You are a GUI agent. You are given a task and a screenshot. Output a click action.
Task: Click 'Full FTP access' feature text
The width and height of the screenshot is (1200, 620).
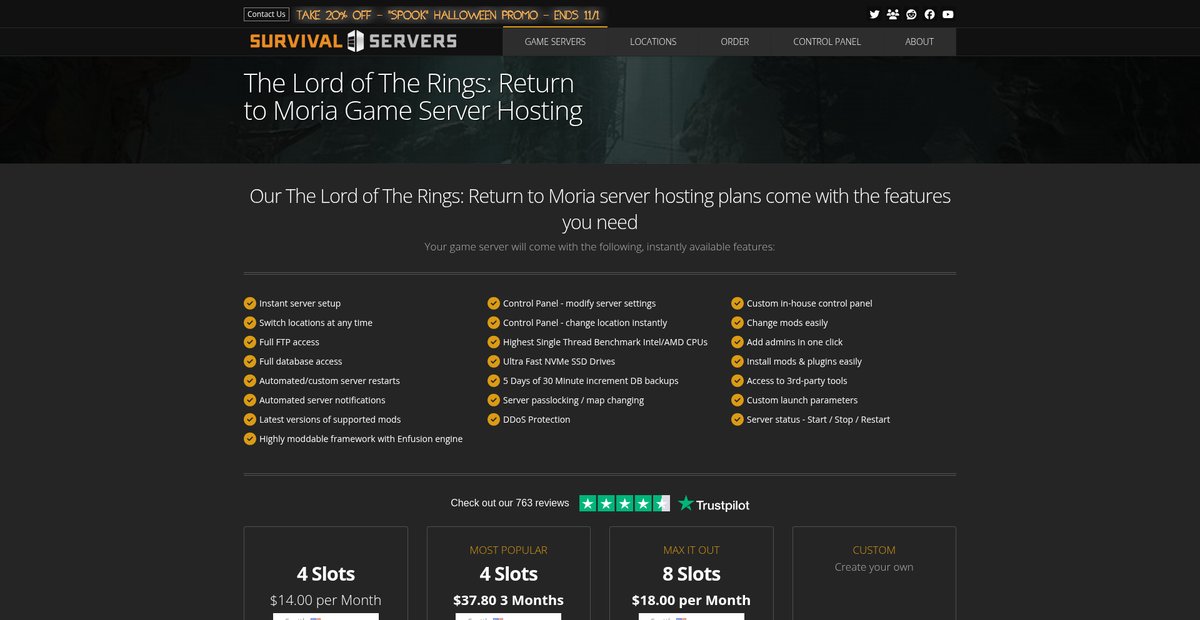(x=289, y=342)
